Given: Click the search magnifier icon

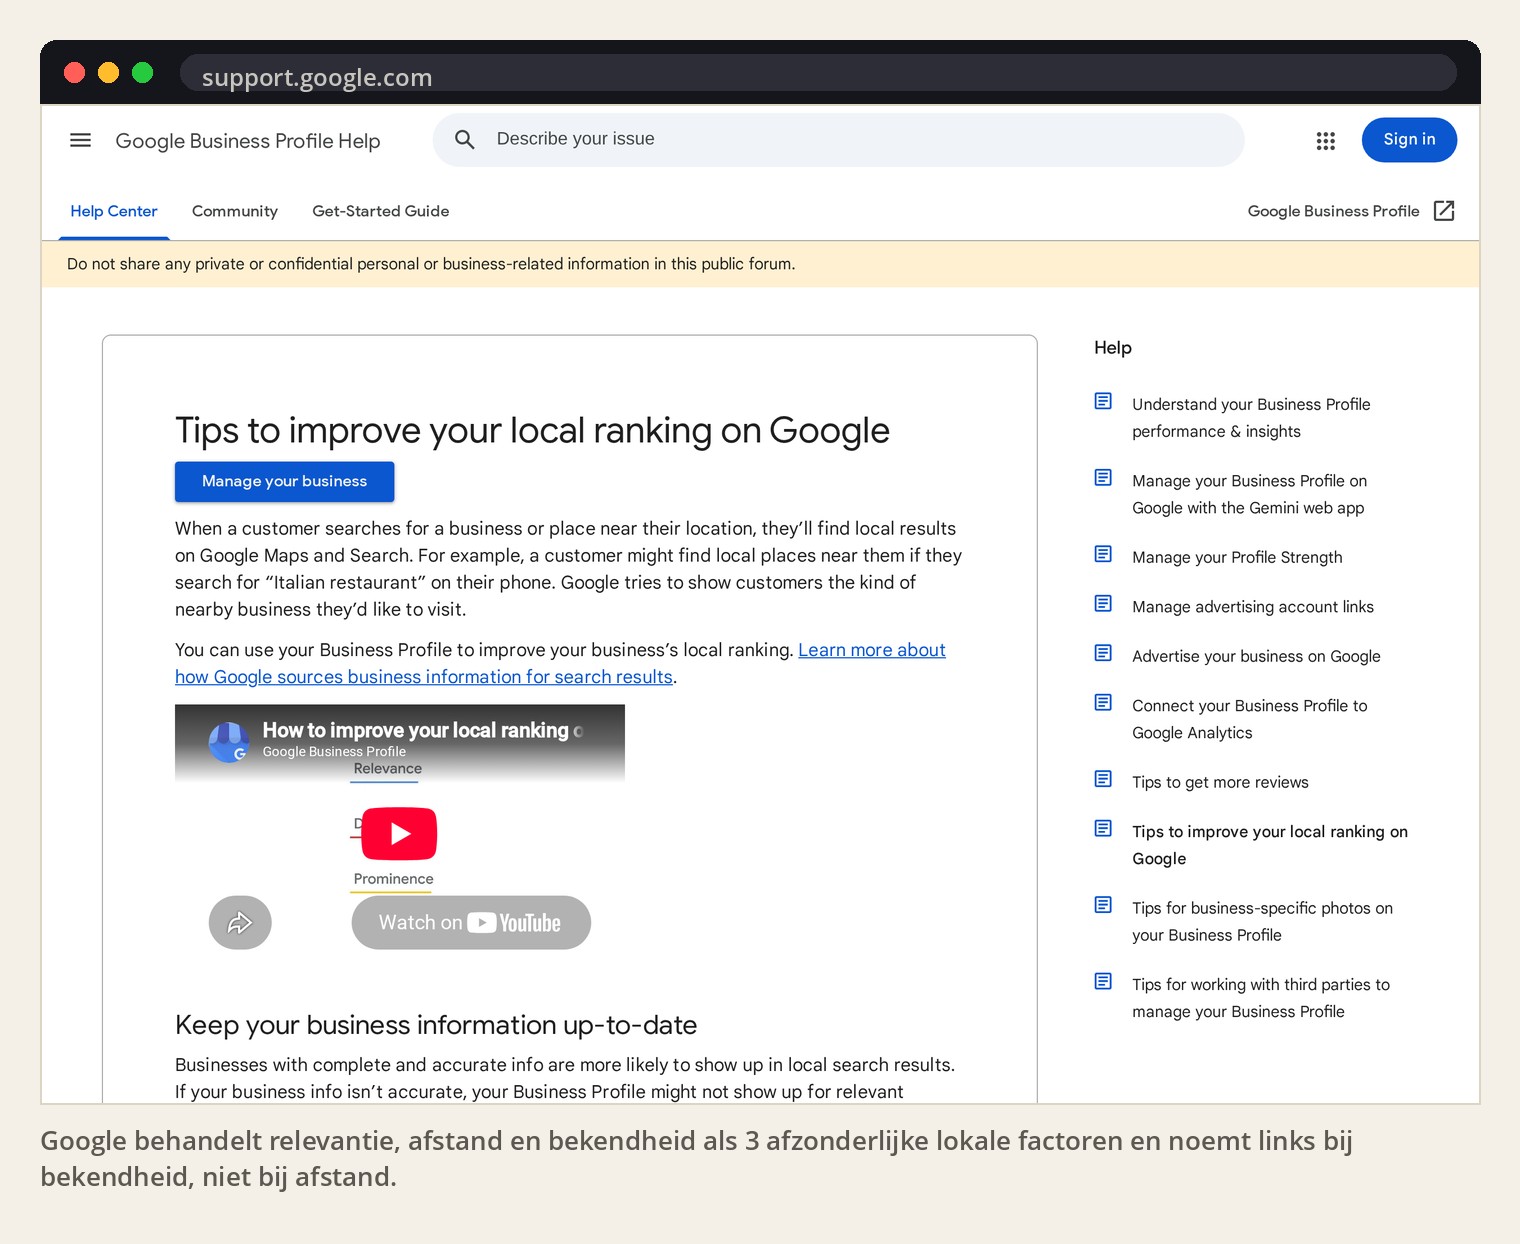Looking at the screenshot, I should (465, 139).
